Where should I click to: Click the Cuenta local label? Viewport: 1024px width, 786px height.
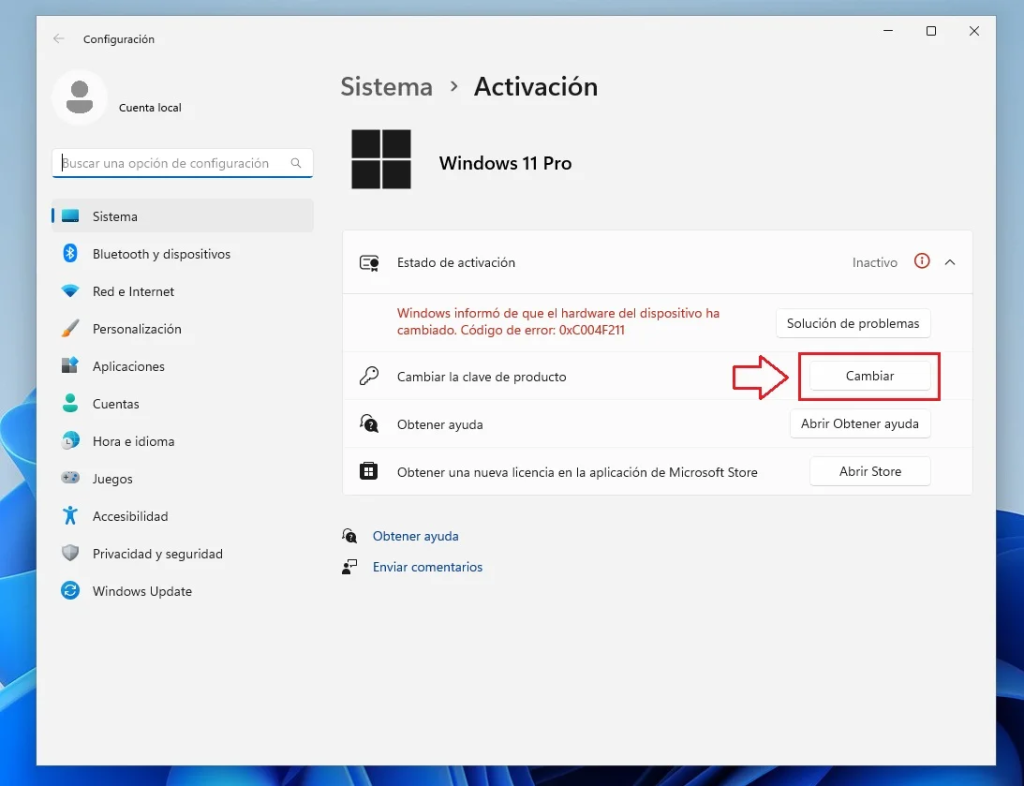tap(150, 108)
